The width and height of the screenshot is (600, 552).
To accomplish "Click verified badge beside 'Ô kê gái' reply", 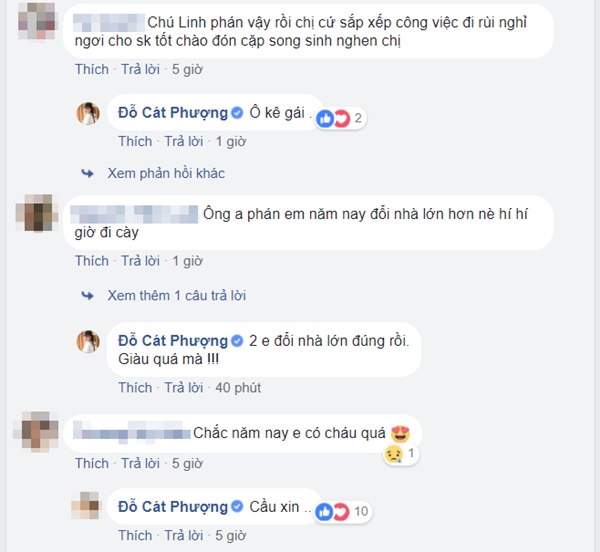I will [237, 113].
